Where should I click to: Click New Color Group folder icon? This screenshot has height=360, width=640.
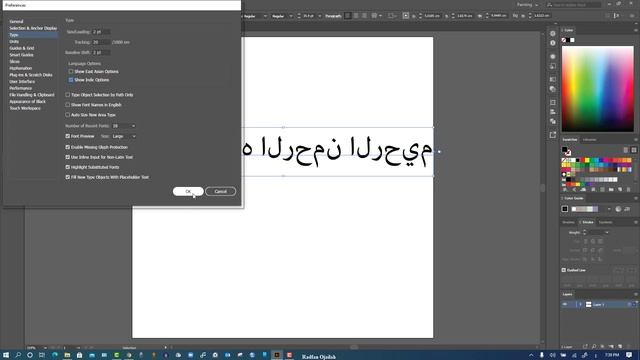click(611, 190)
